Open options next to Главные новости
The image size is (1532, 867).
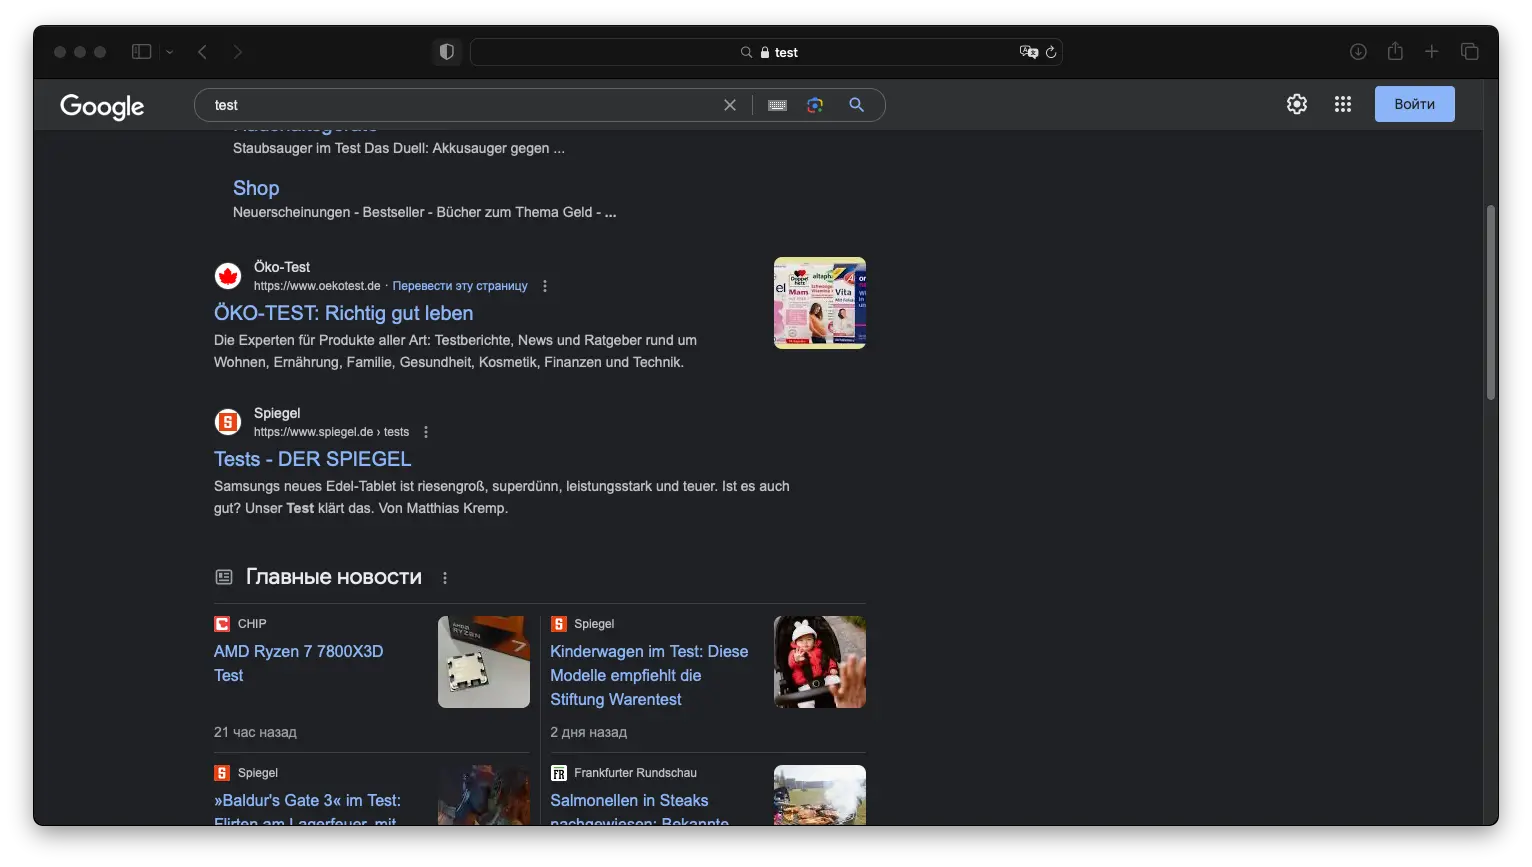click(445, 578)
